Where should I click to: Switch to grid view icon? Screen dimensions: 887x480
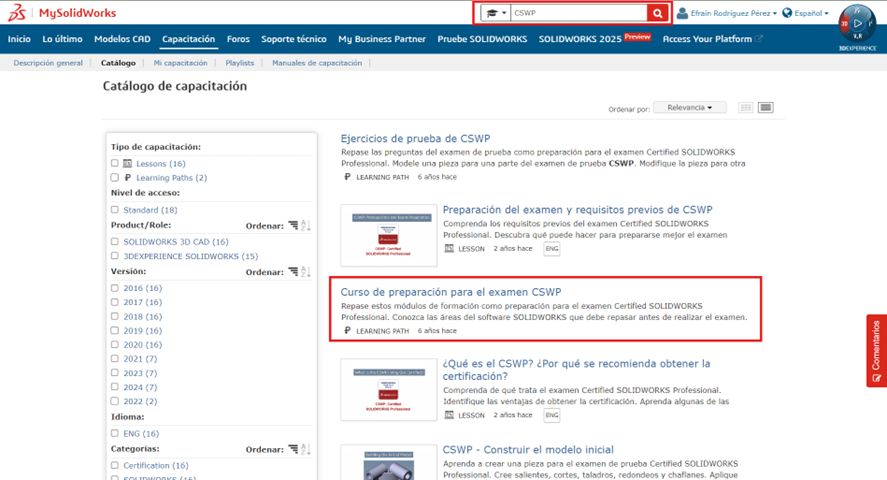(x=746, y=107)
